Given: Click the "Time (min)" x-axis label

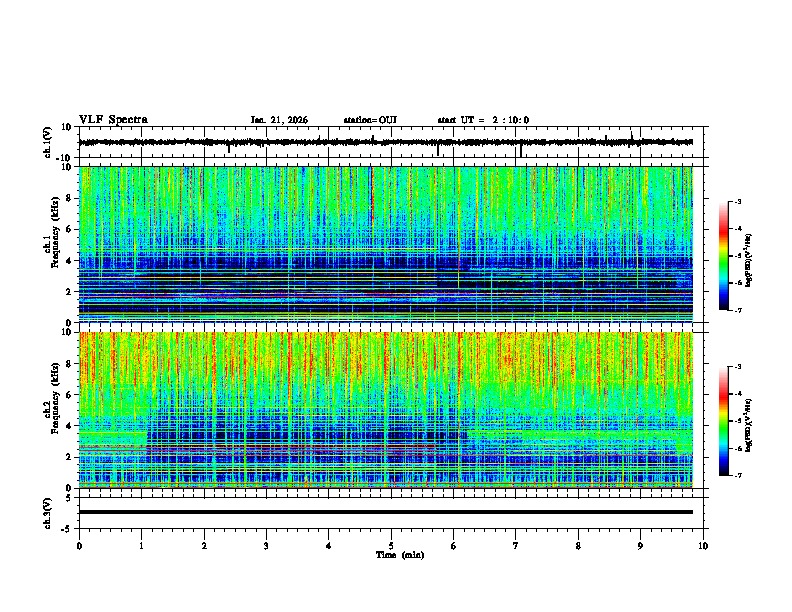Looking at the screenshot, I should 400,555.
